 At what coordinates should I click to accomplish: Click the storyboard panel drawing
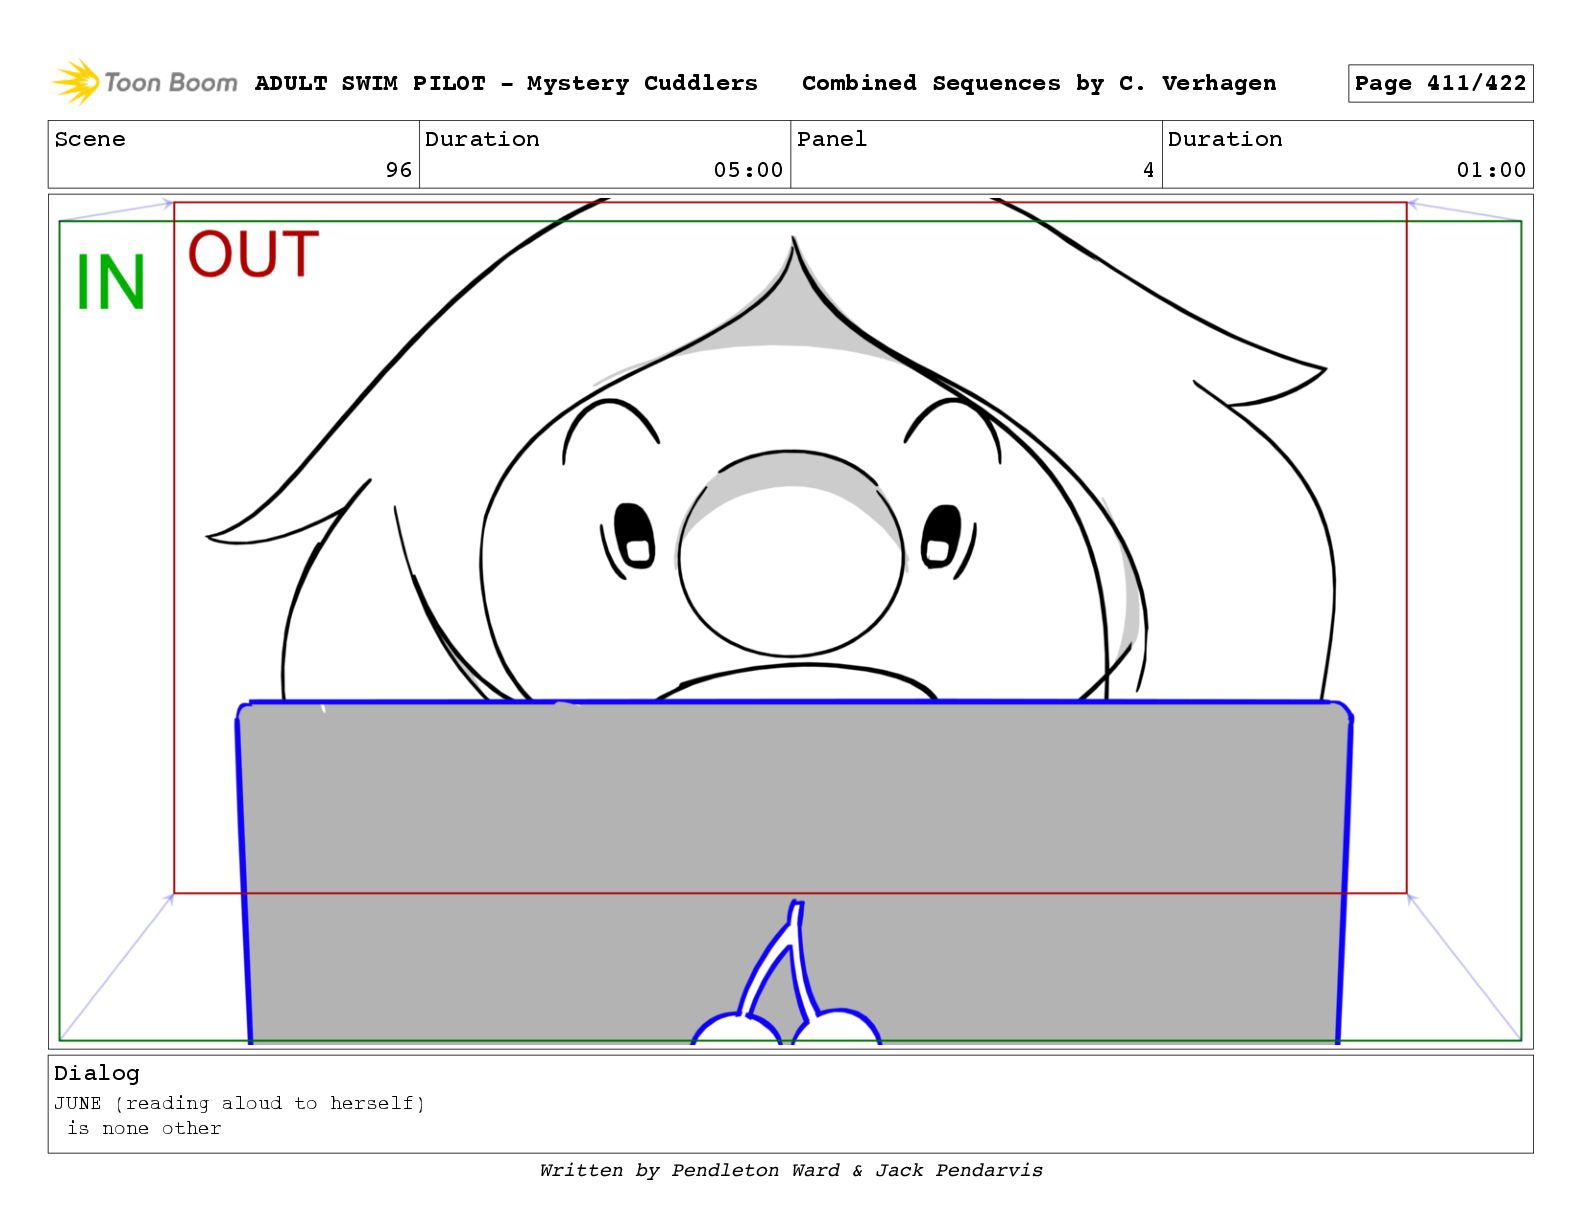click(790, 621)
